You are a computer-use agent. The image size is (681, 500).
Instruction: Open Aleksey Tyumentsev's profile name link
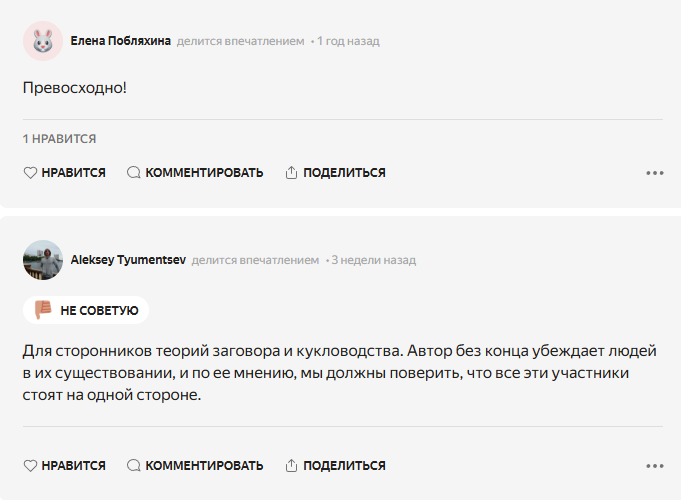(x=128, y=260)
